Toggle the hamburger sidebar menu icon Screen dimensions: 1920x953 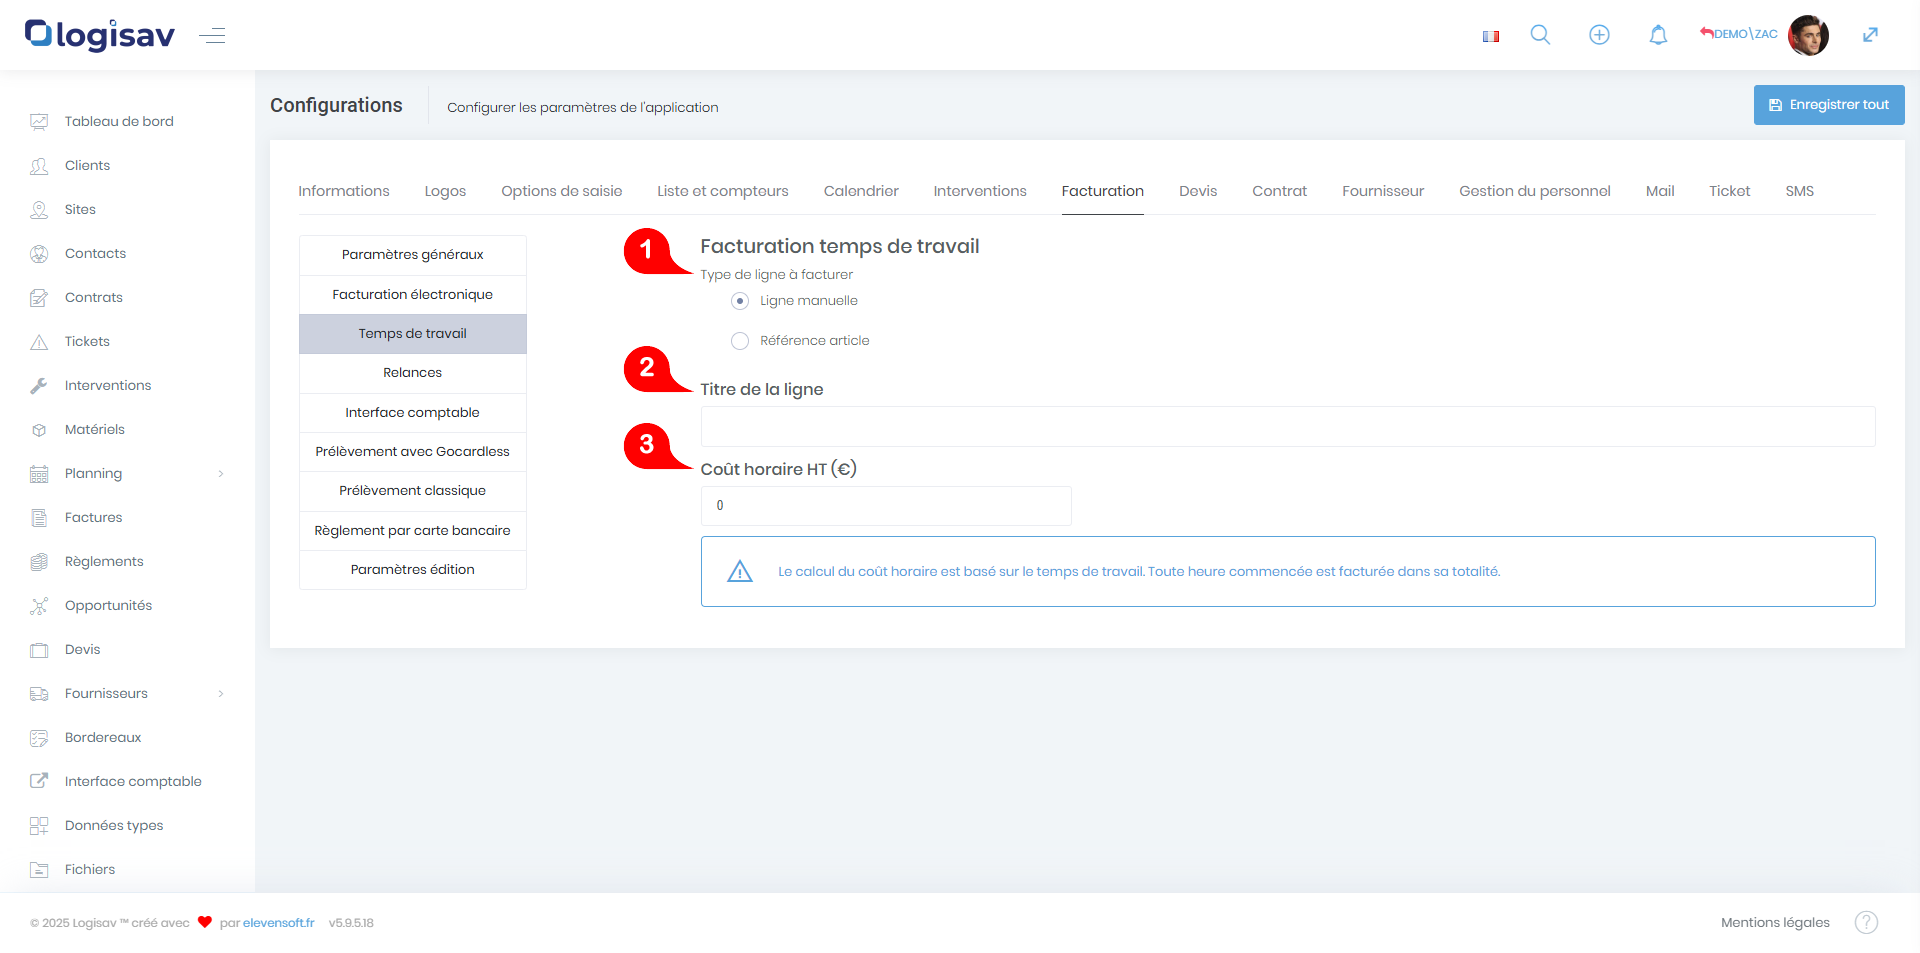pos(212,36)
